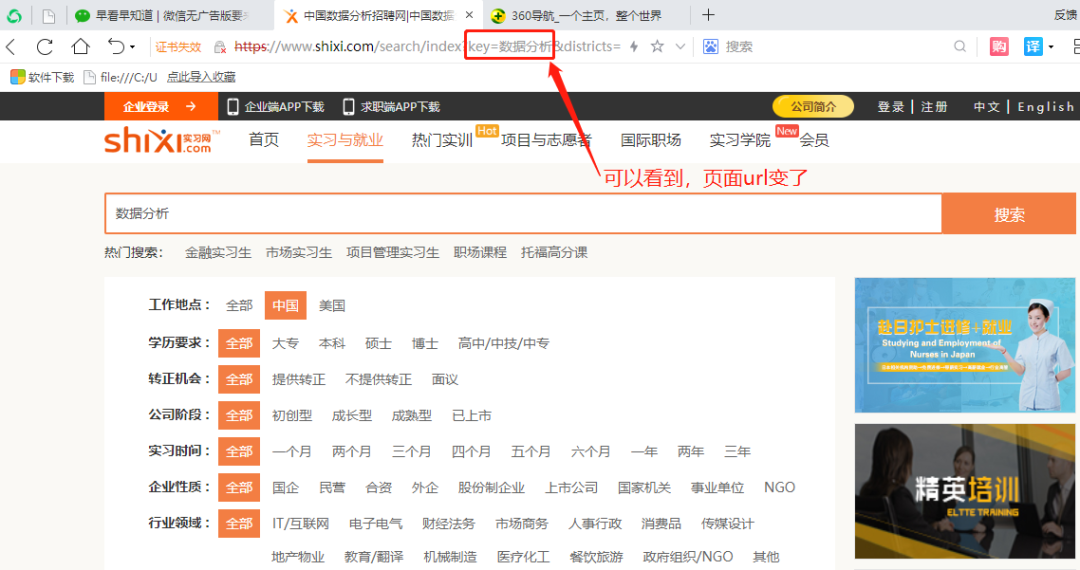Screen dimensions: 1080x570
Task: Switch to the 360导航 tab
Action: pyautogui.click(x=585, y=15)
